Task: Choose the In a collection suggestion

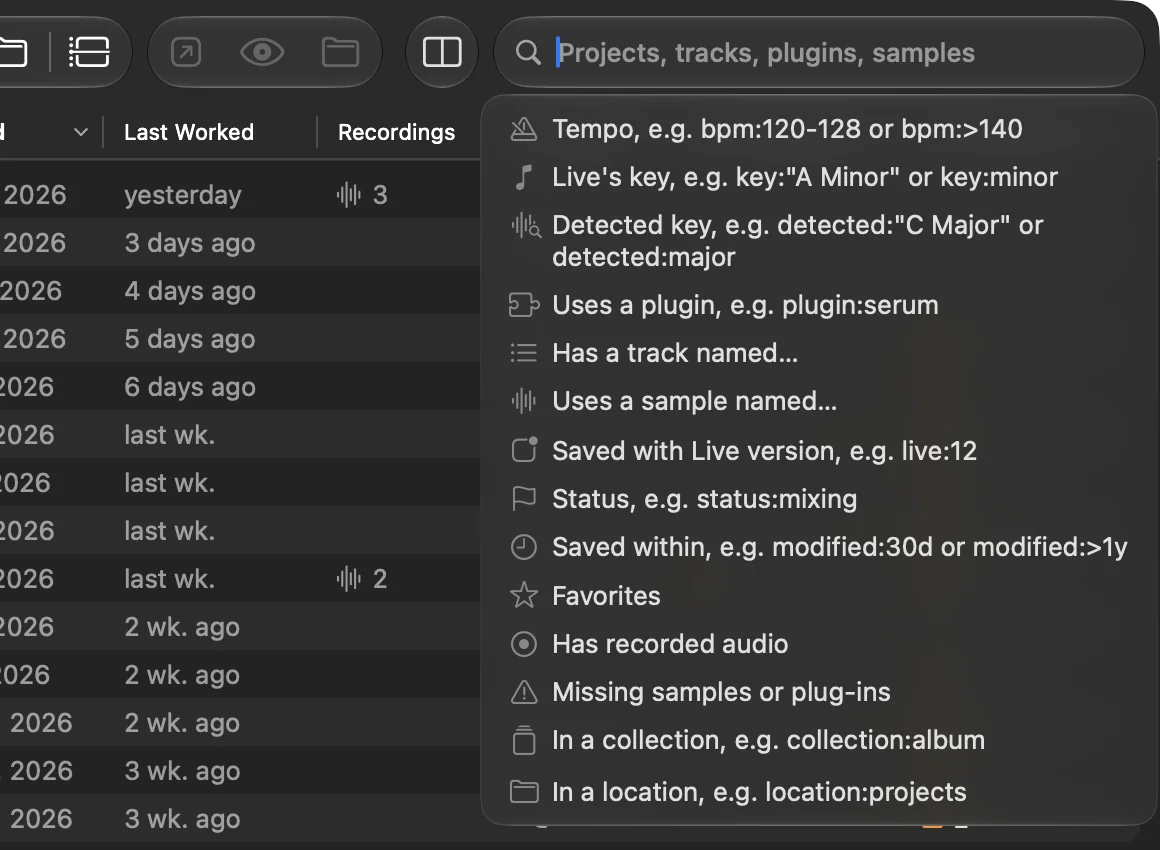Action: (x=818, y=741)
